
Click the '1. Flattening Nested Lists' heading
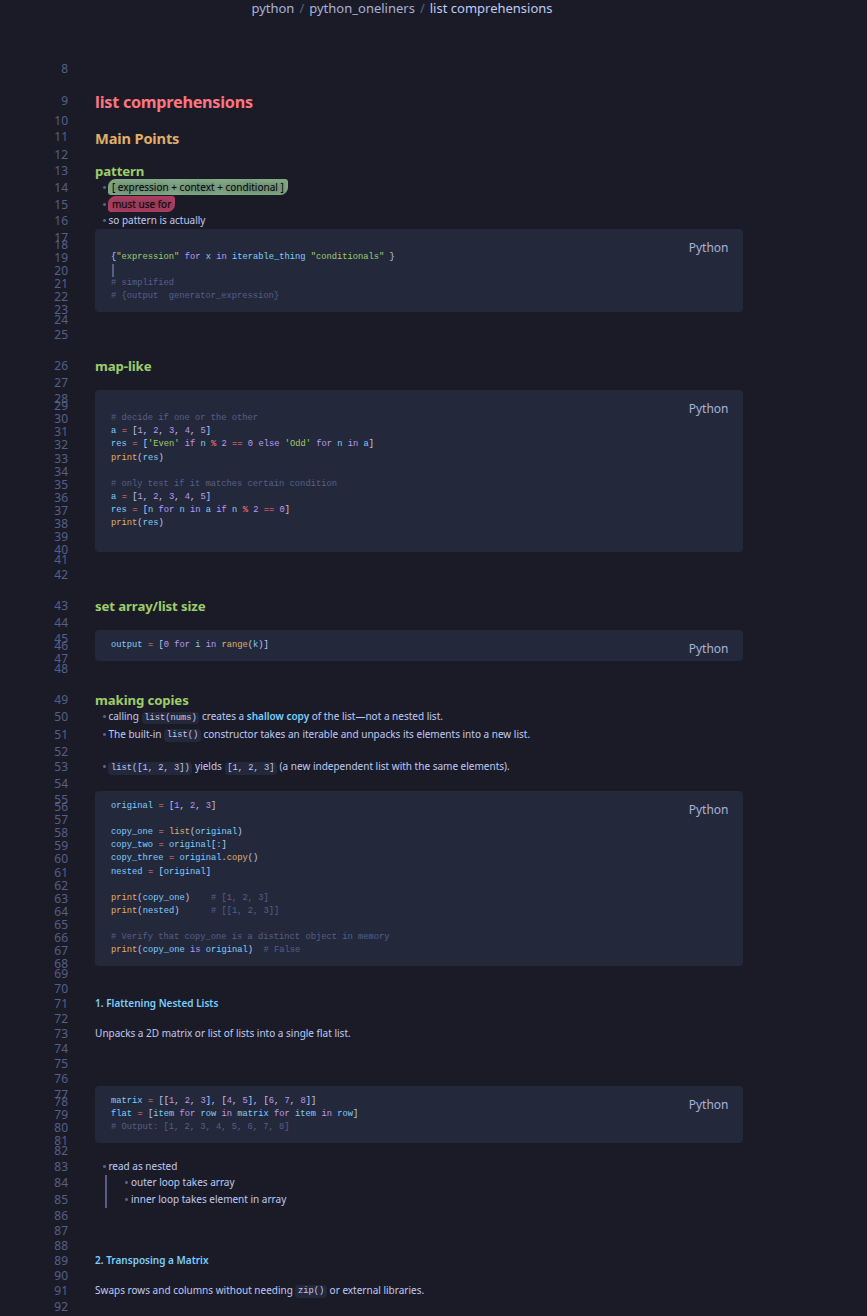[157, 1003]
